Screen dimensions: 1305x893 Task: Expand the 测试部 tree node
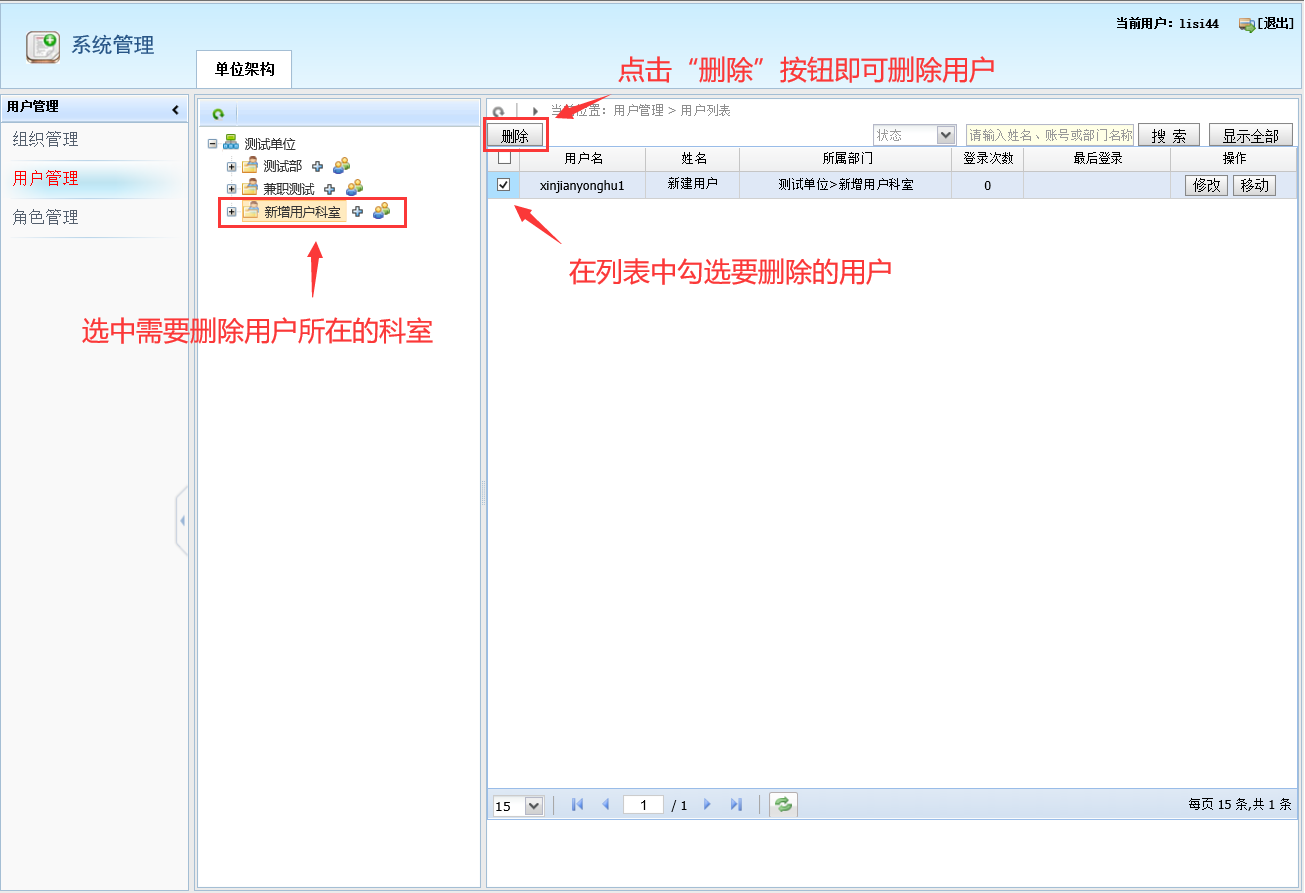pos(231,166)
